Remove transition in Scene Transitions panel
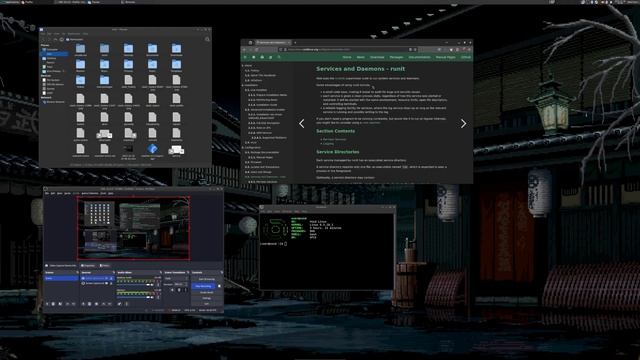This screenshot has height=360, width=640. (x=179, y=290)
